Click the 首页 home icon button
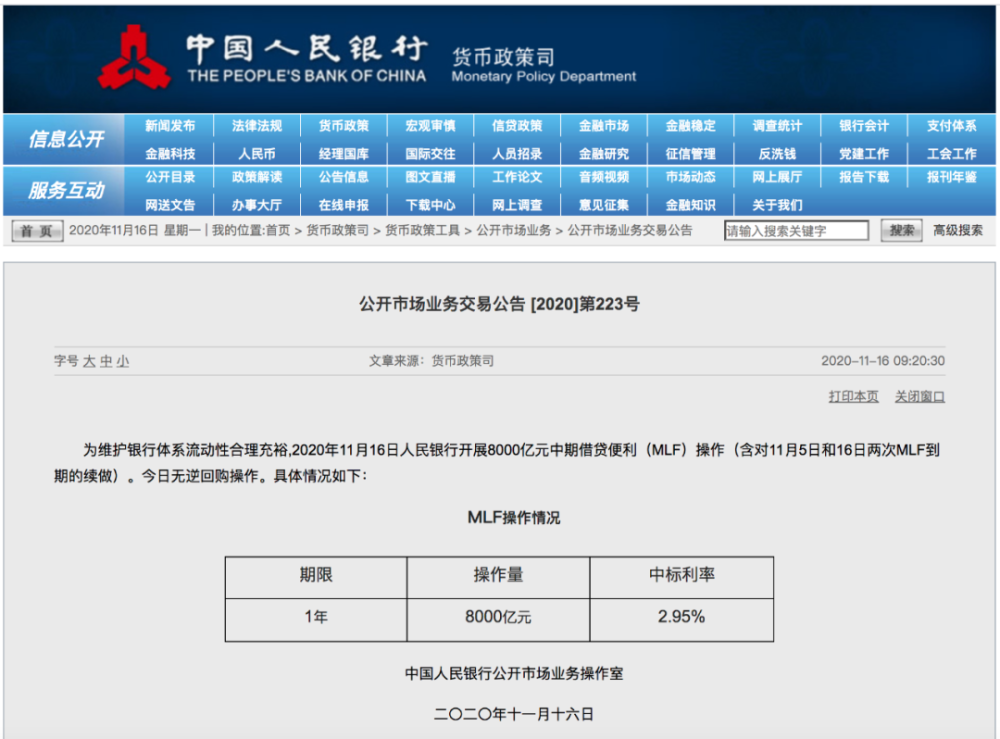 tap(35, 230)
